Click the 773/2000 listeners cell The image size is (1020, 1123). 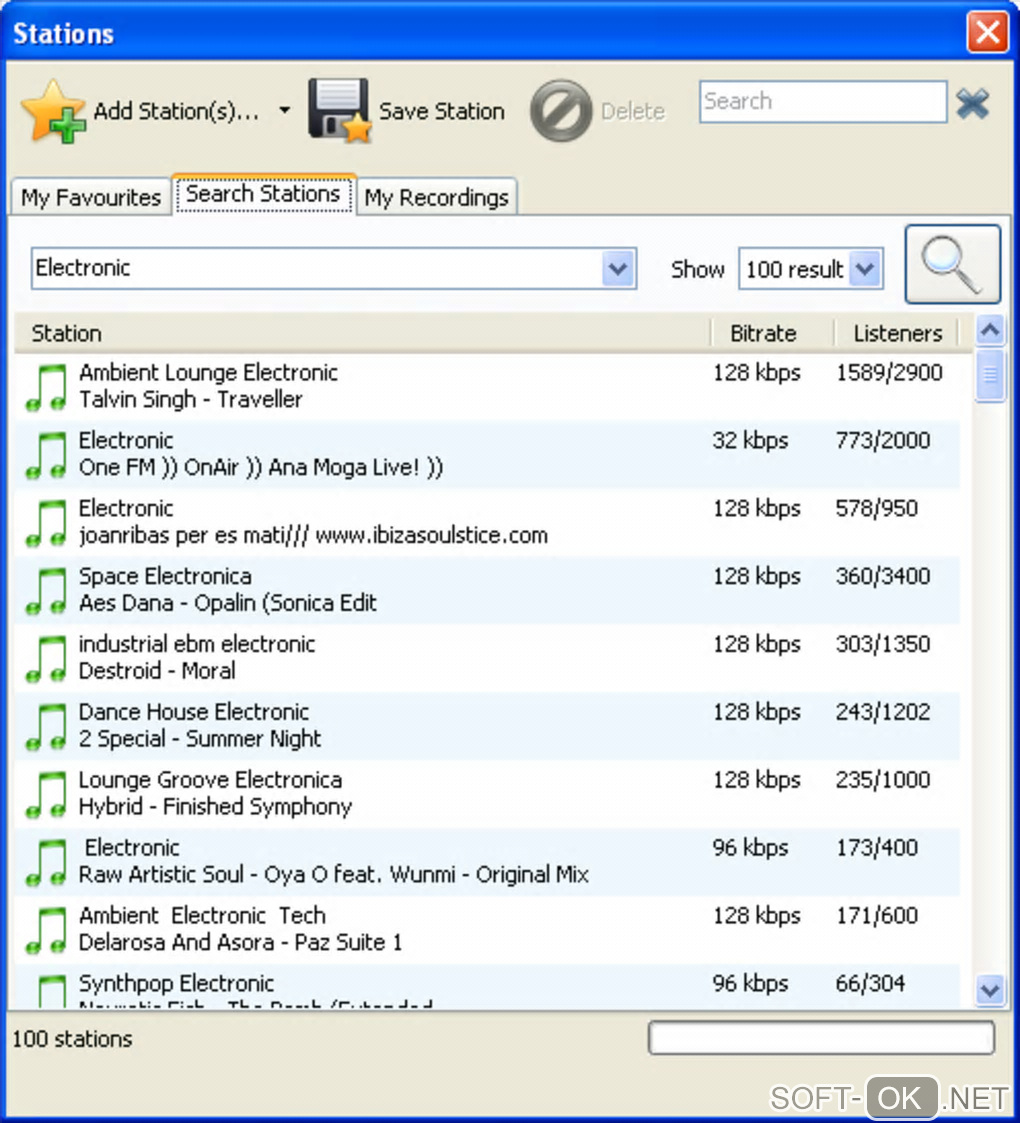(x=882, y=440)
